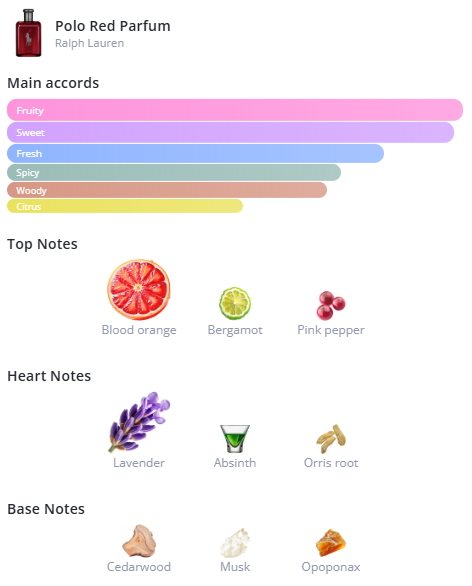Select the Blood orange note icon
The image size is (472, 586).
139,289
